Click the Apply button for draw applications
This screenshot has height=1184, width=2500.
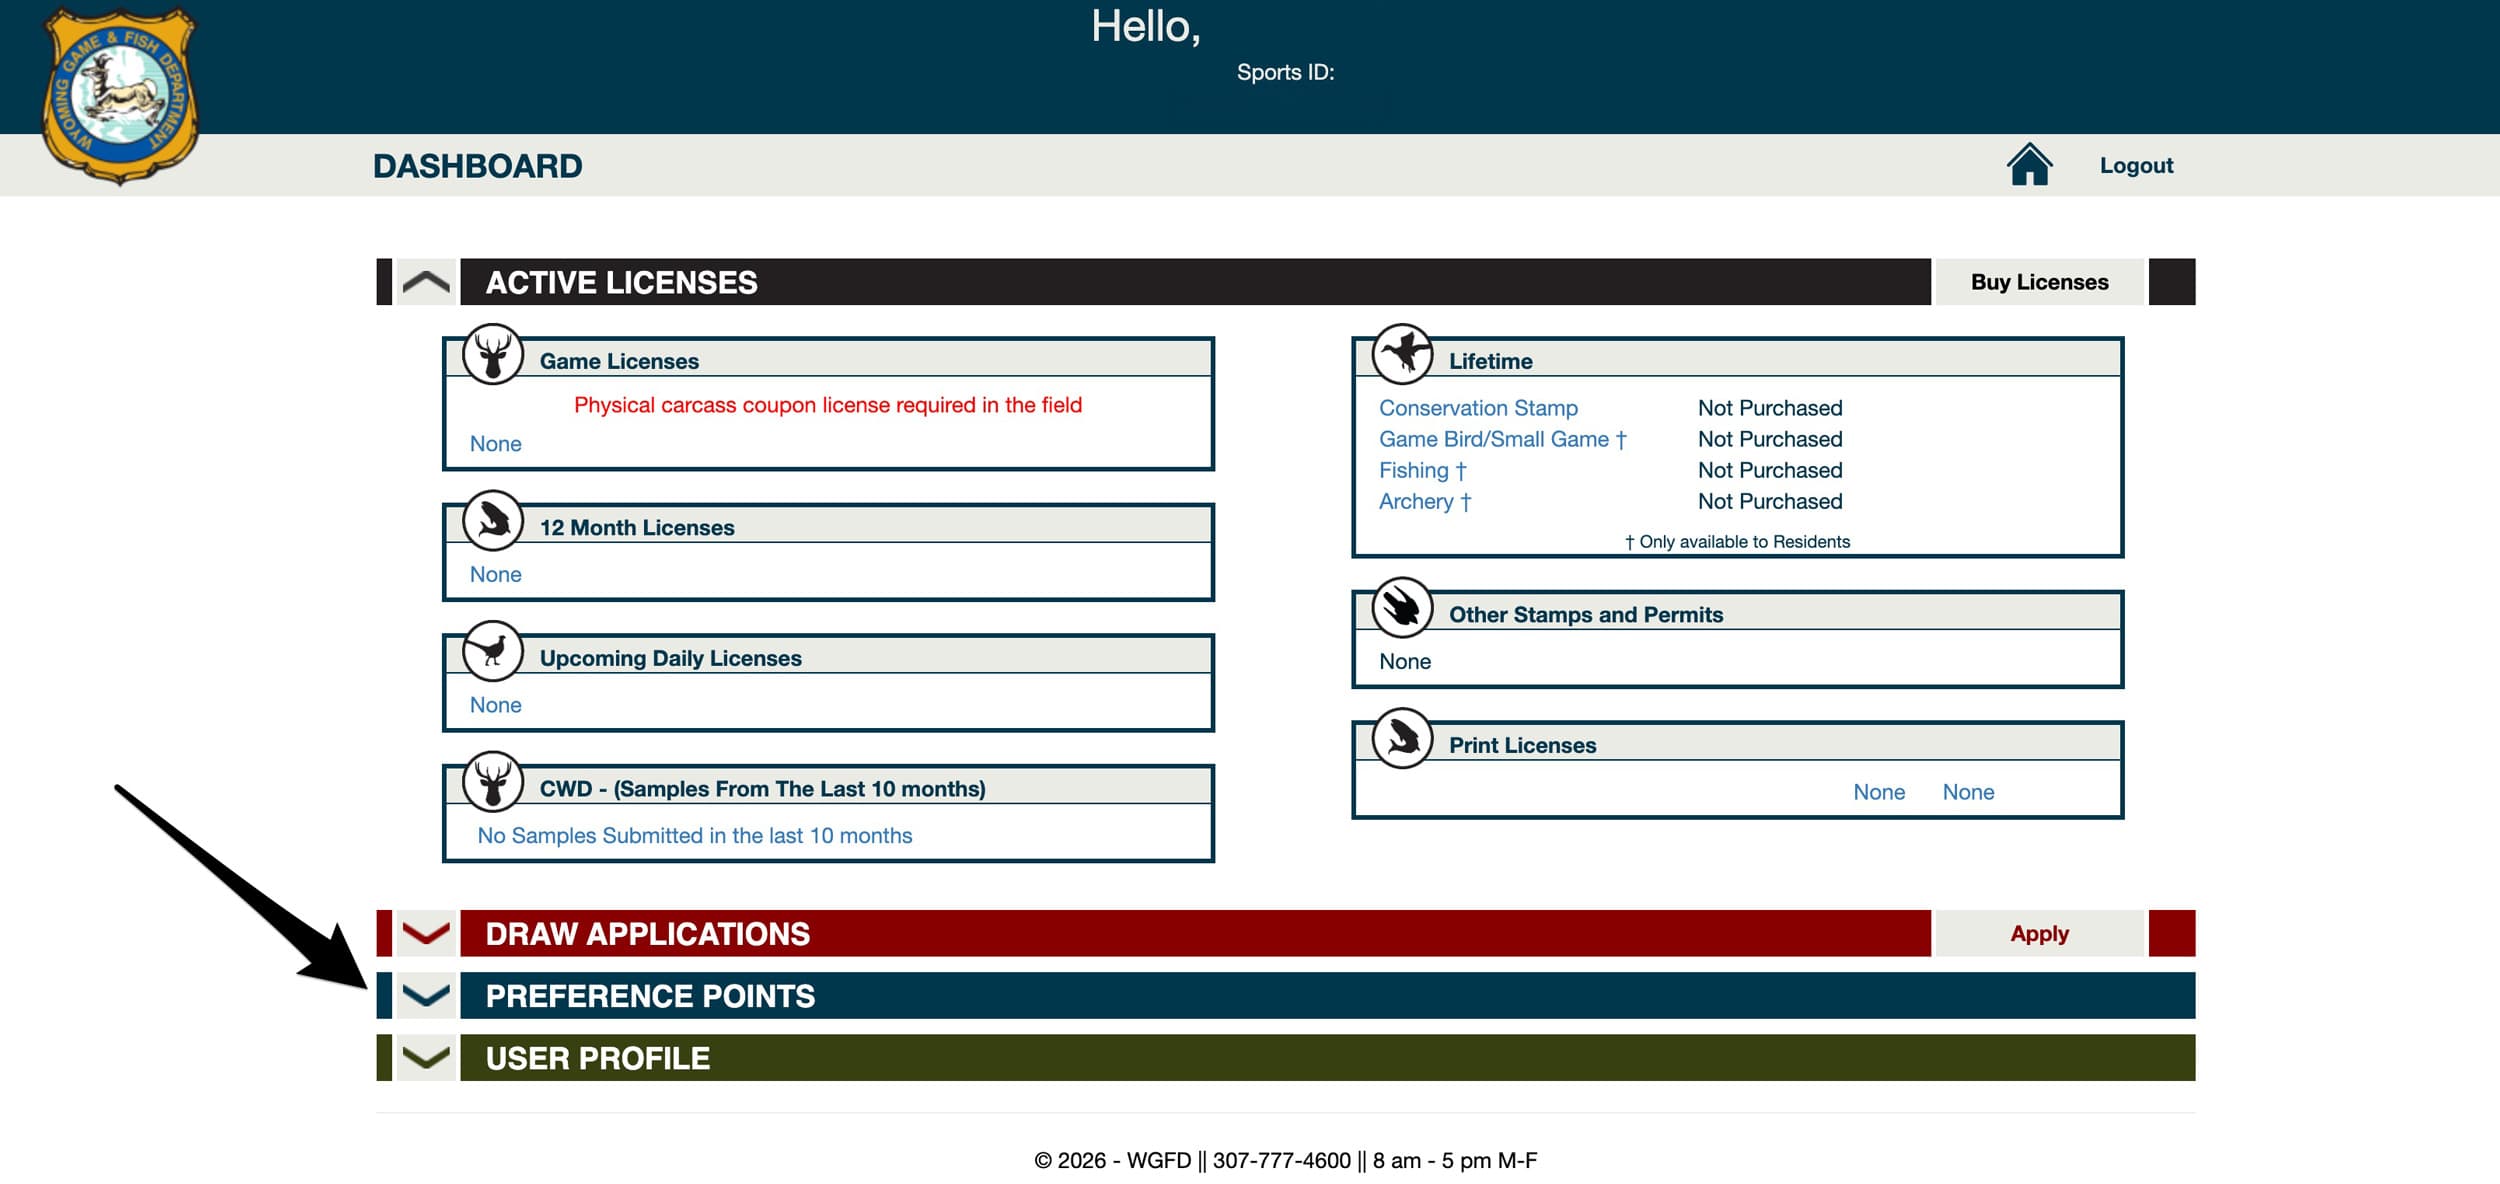pos(2039,933)
